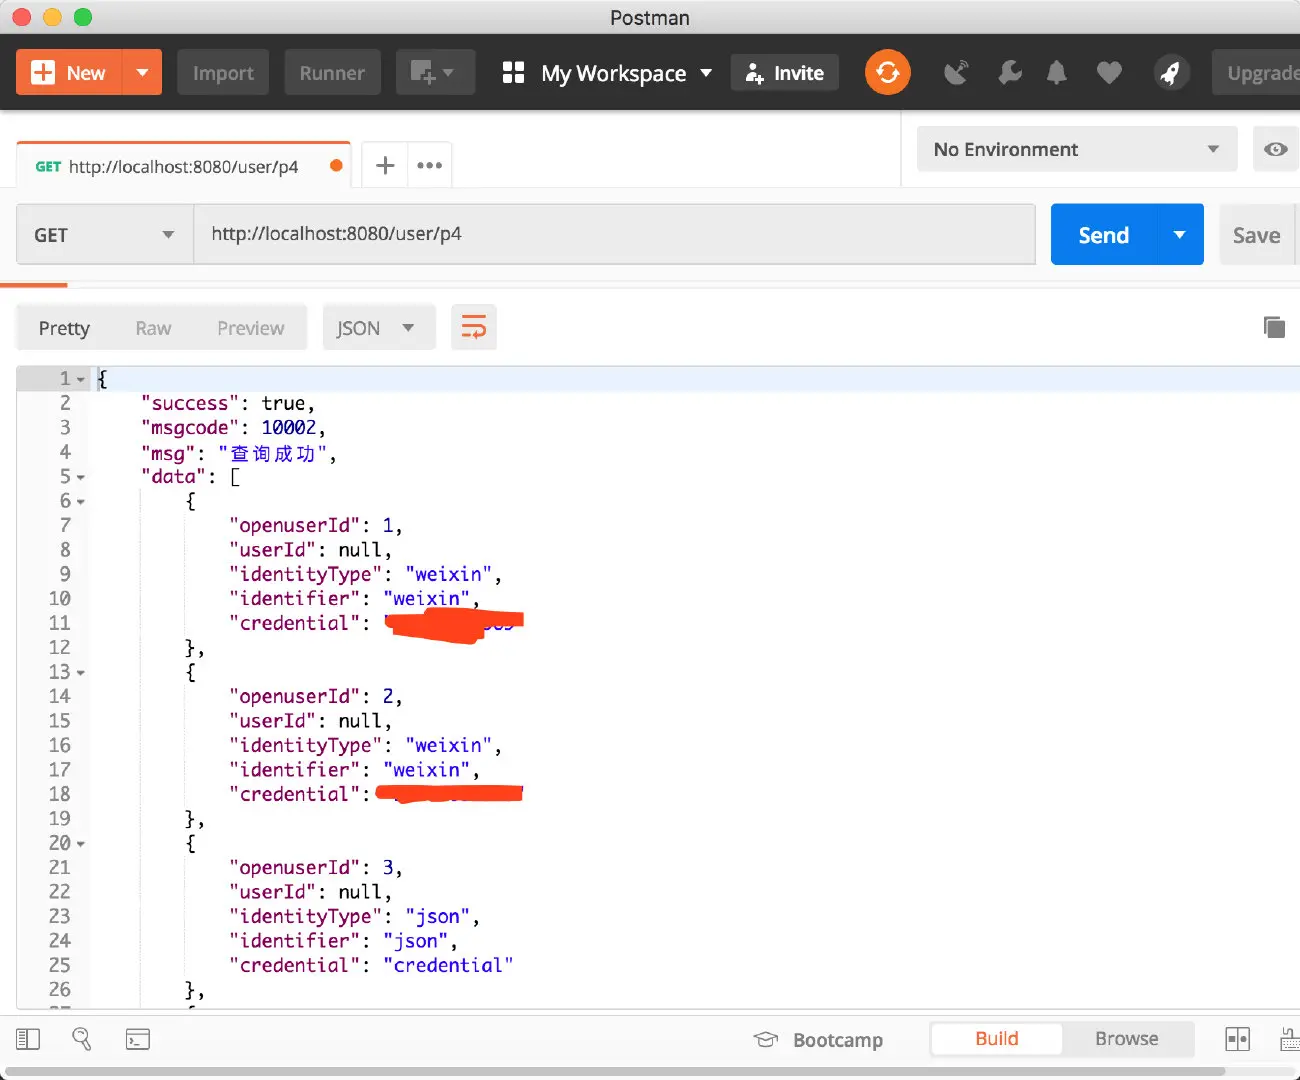The width and height of the screenshot is (1300, 1080).
Task: Click the "identifier": "json" line
Action: pos(343,941)
